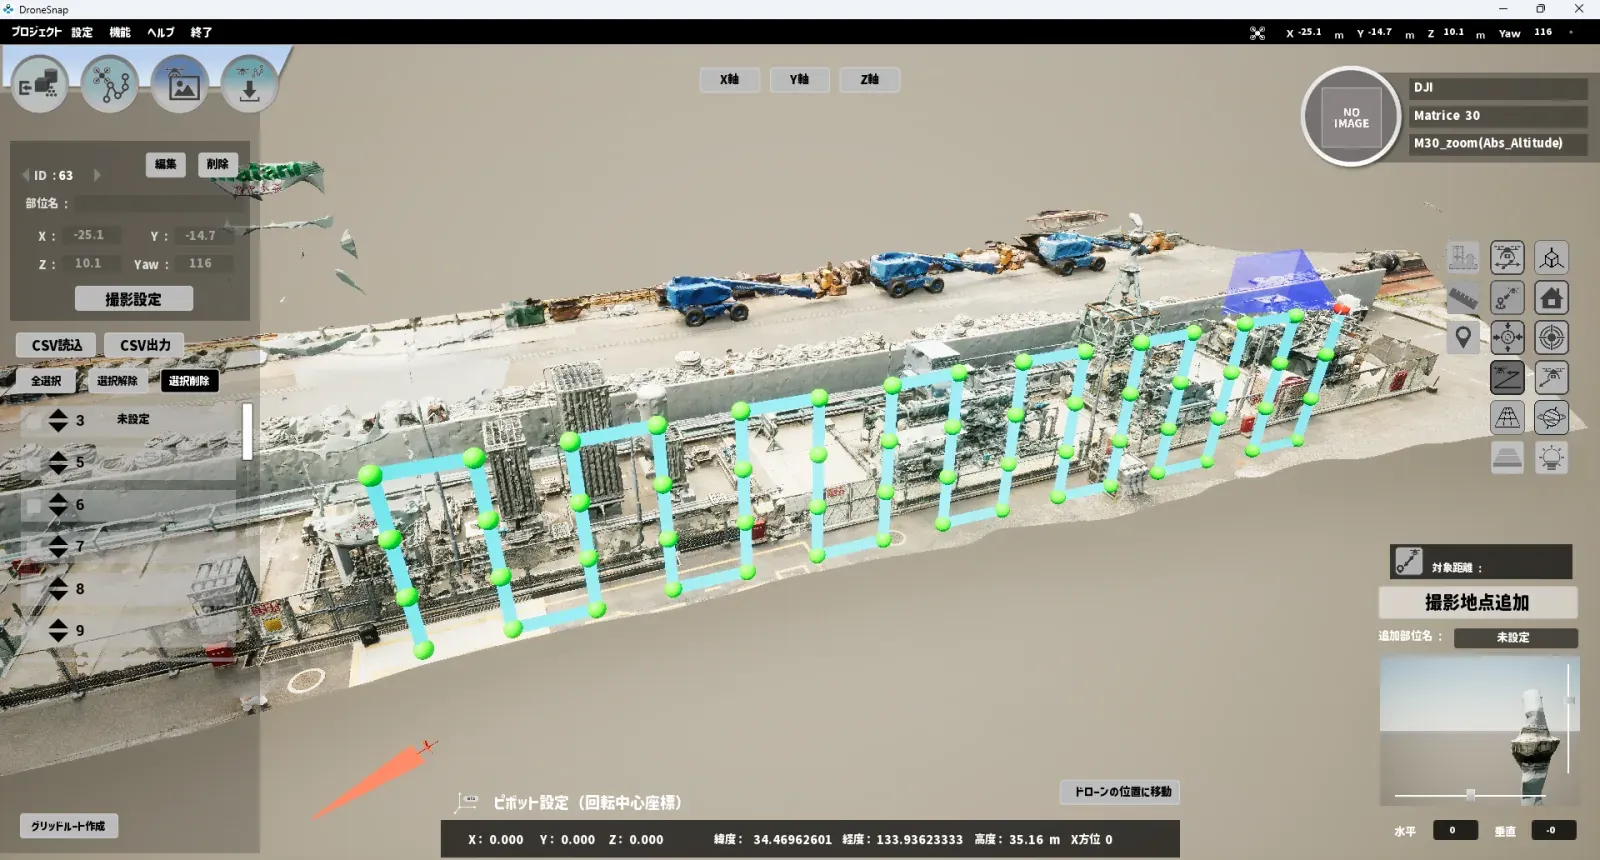Click the 撮影設定 button
This screenshot has height=860, width=1600.
pyautogui.click(x=134, y=299)
